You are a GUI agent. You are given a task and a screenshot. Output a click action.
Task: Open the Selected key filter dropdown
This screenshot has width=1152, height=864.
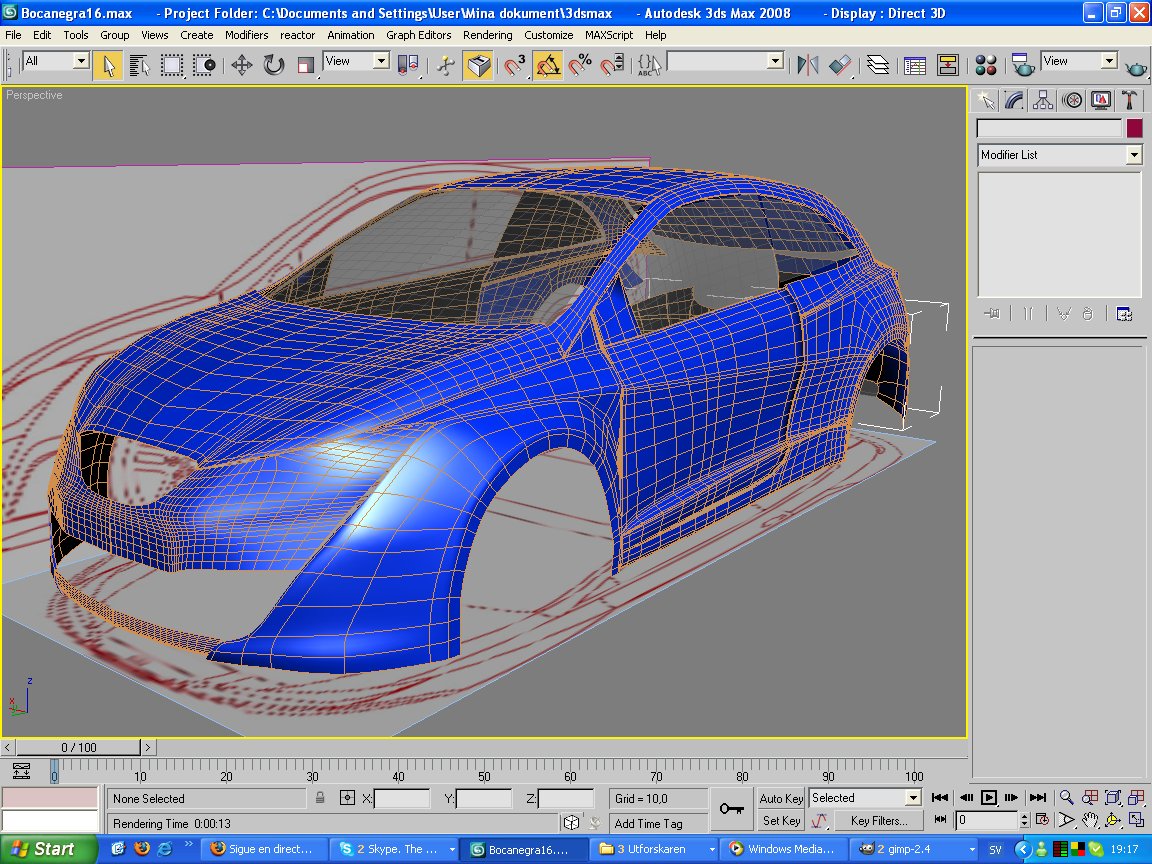(912, 798)
